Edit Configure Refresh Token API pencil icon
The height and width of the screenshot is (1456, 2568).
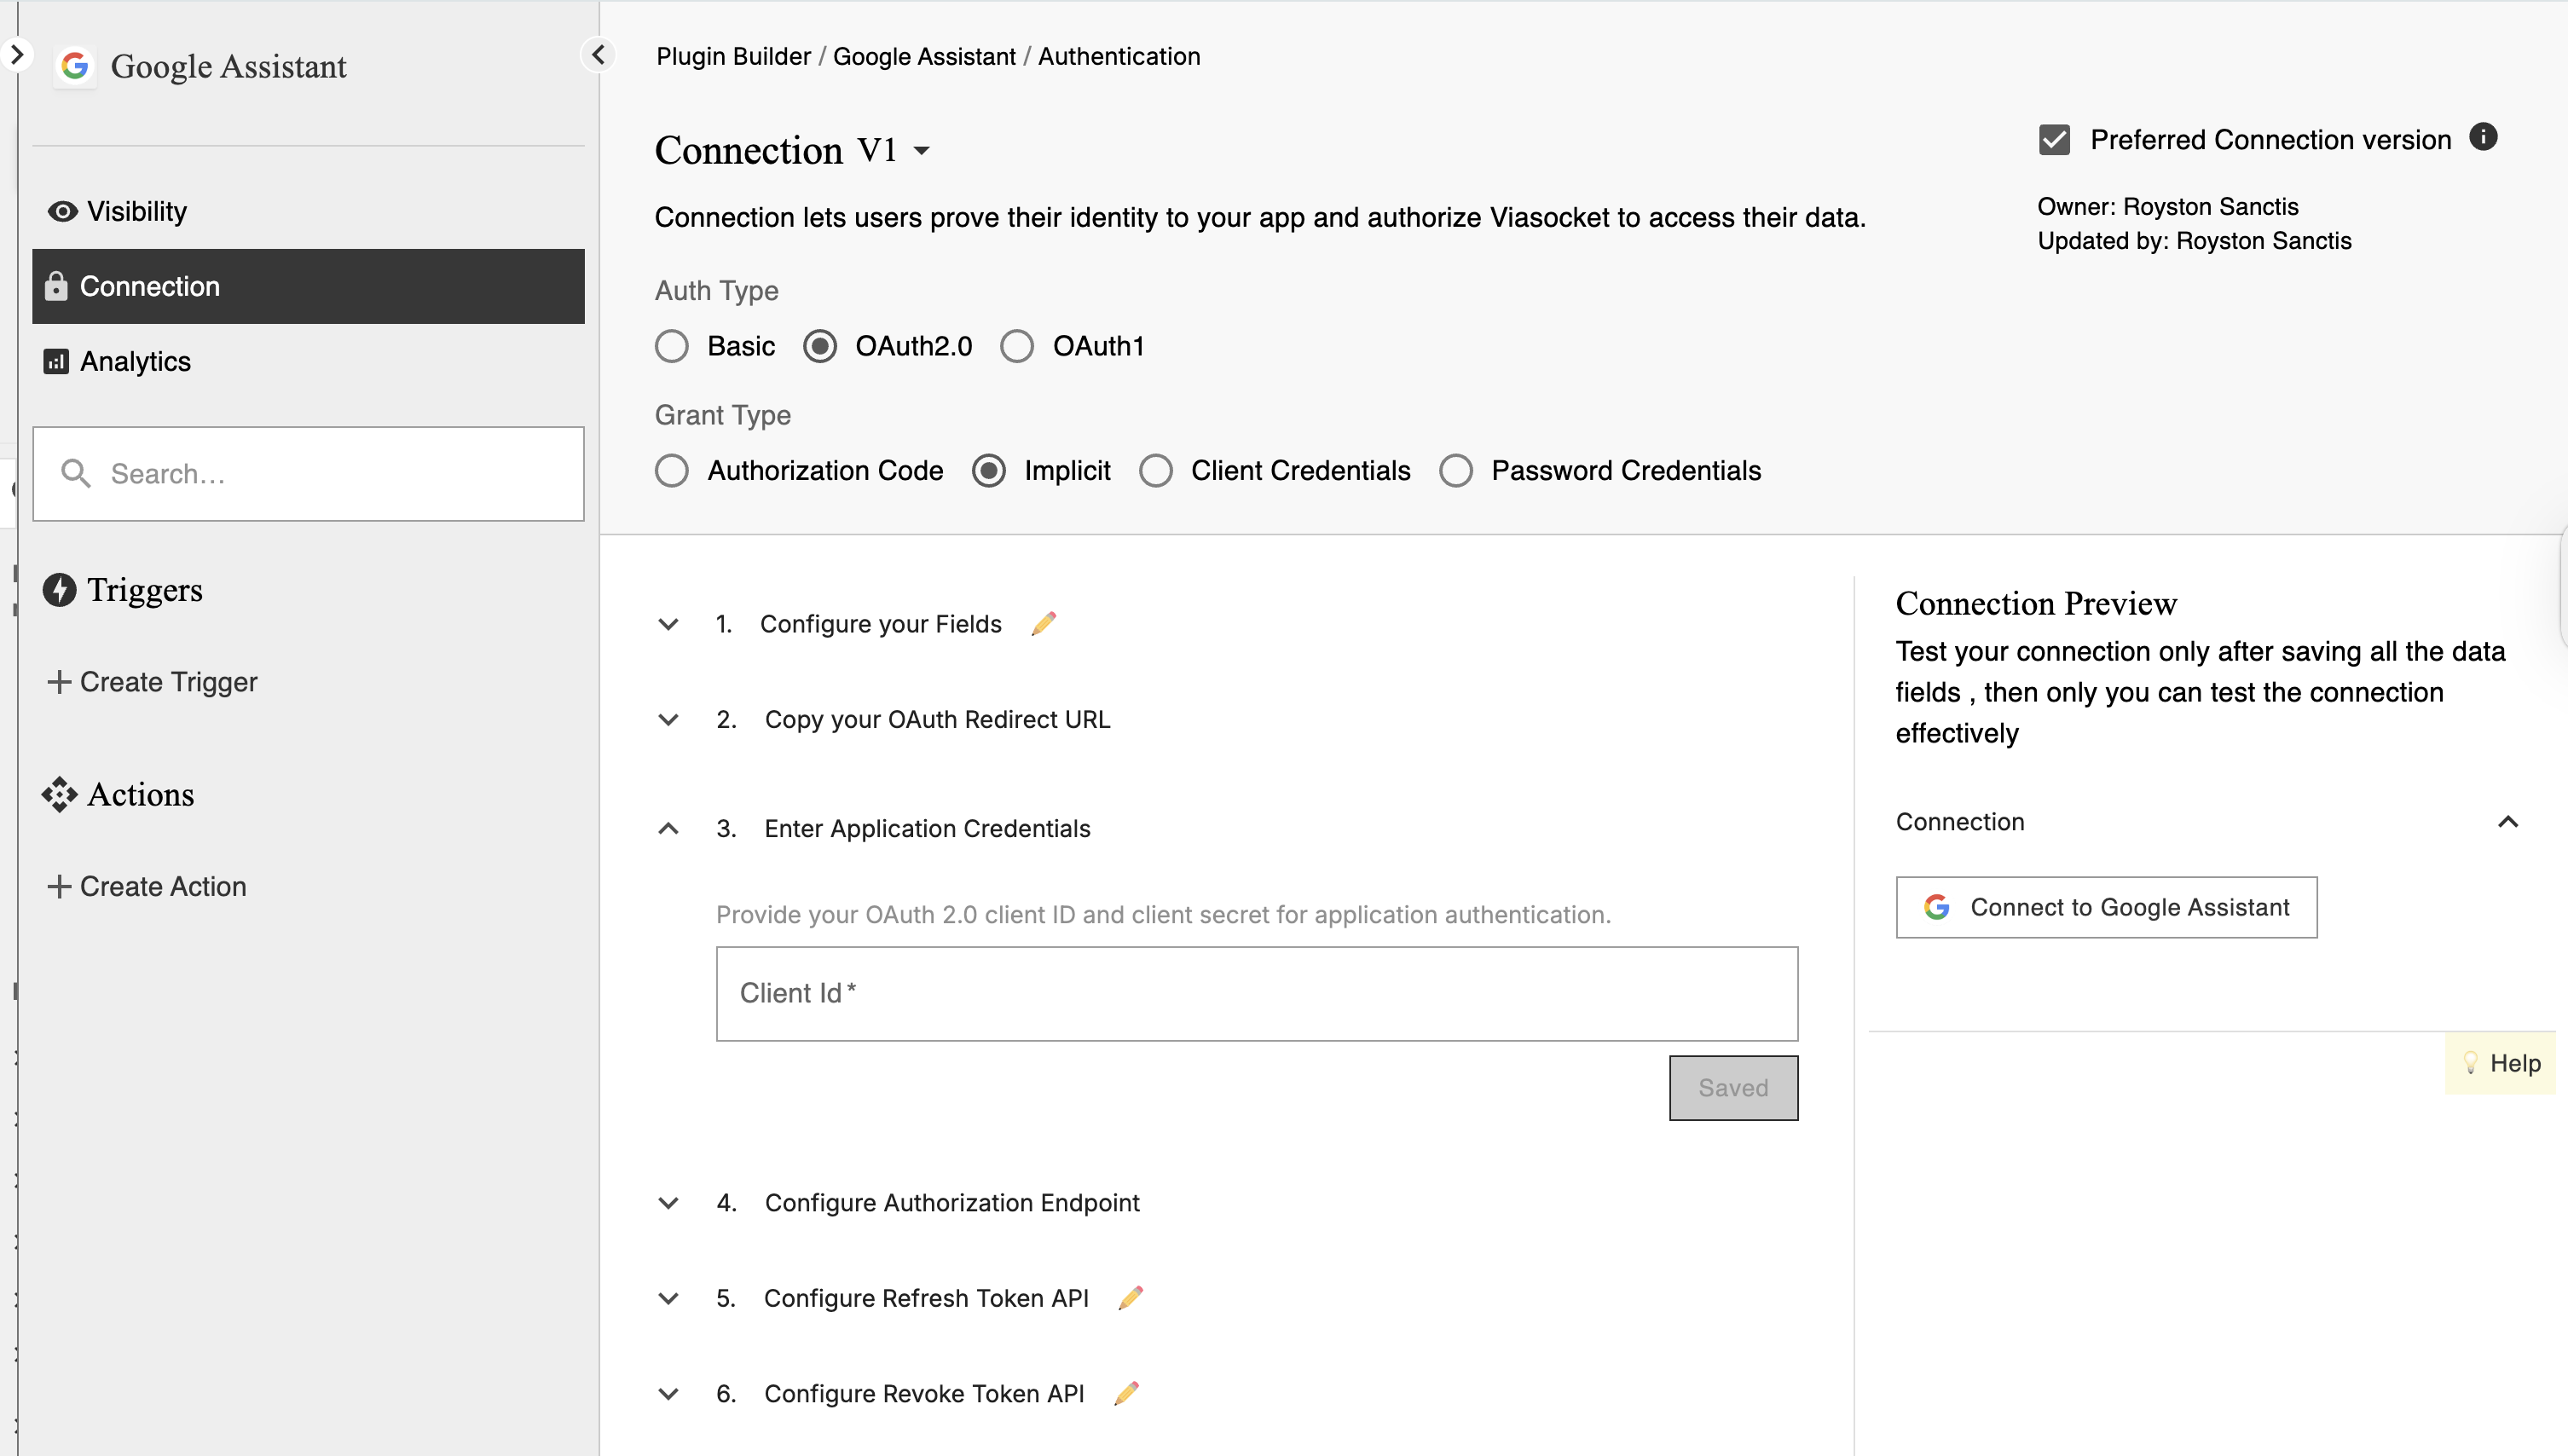pos(1131,1298)
